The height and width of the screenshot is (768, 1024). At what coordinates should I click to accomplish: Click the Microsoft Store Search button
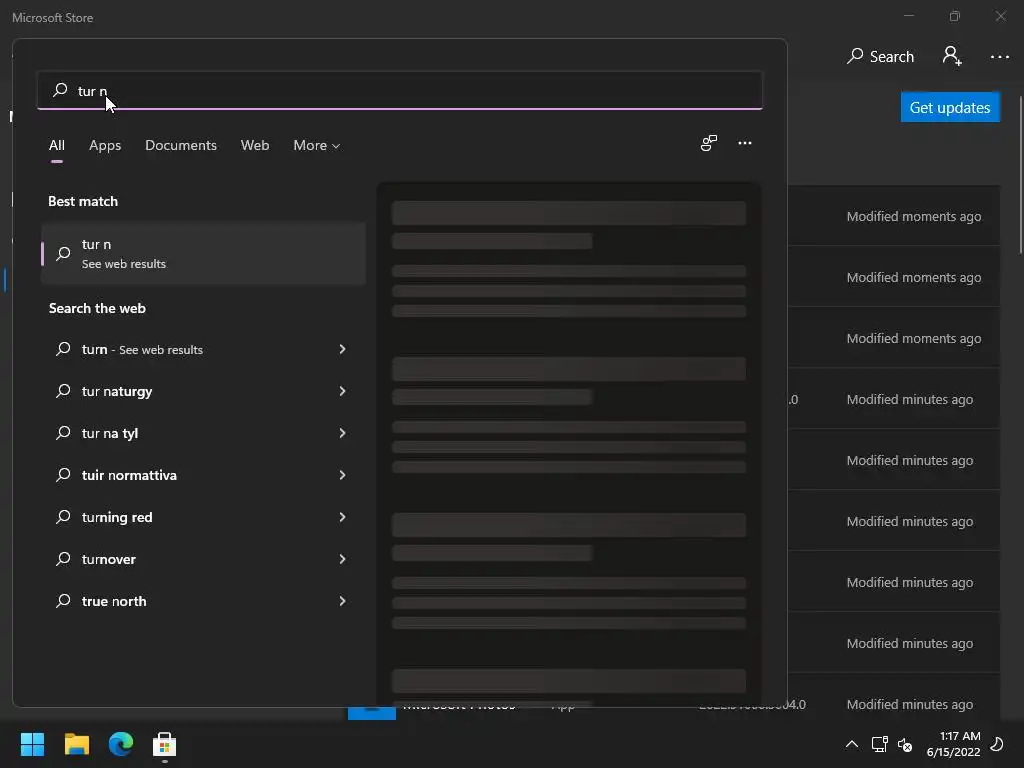tap(880, 56)
